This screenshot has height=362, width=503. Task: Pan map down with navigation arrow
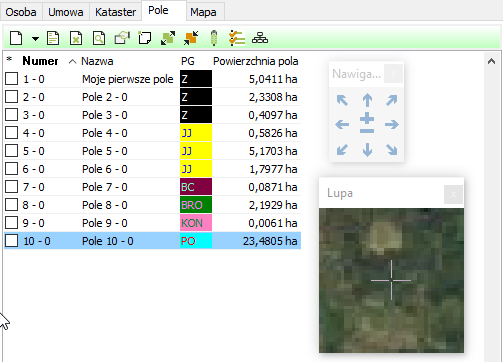point(367,150)
